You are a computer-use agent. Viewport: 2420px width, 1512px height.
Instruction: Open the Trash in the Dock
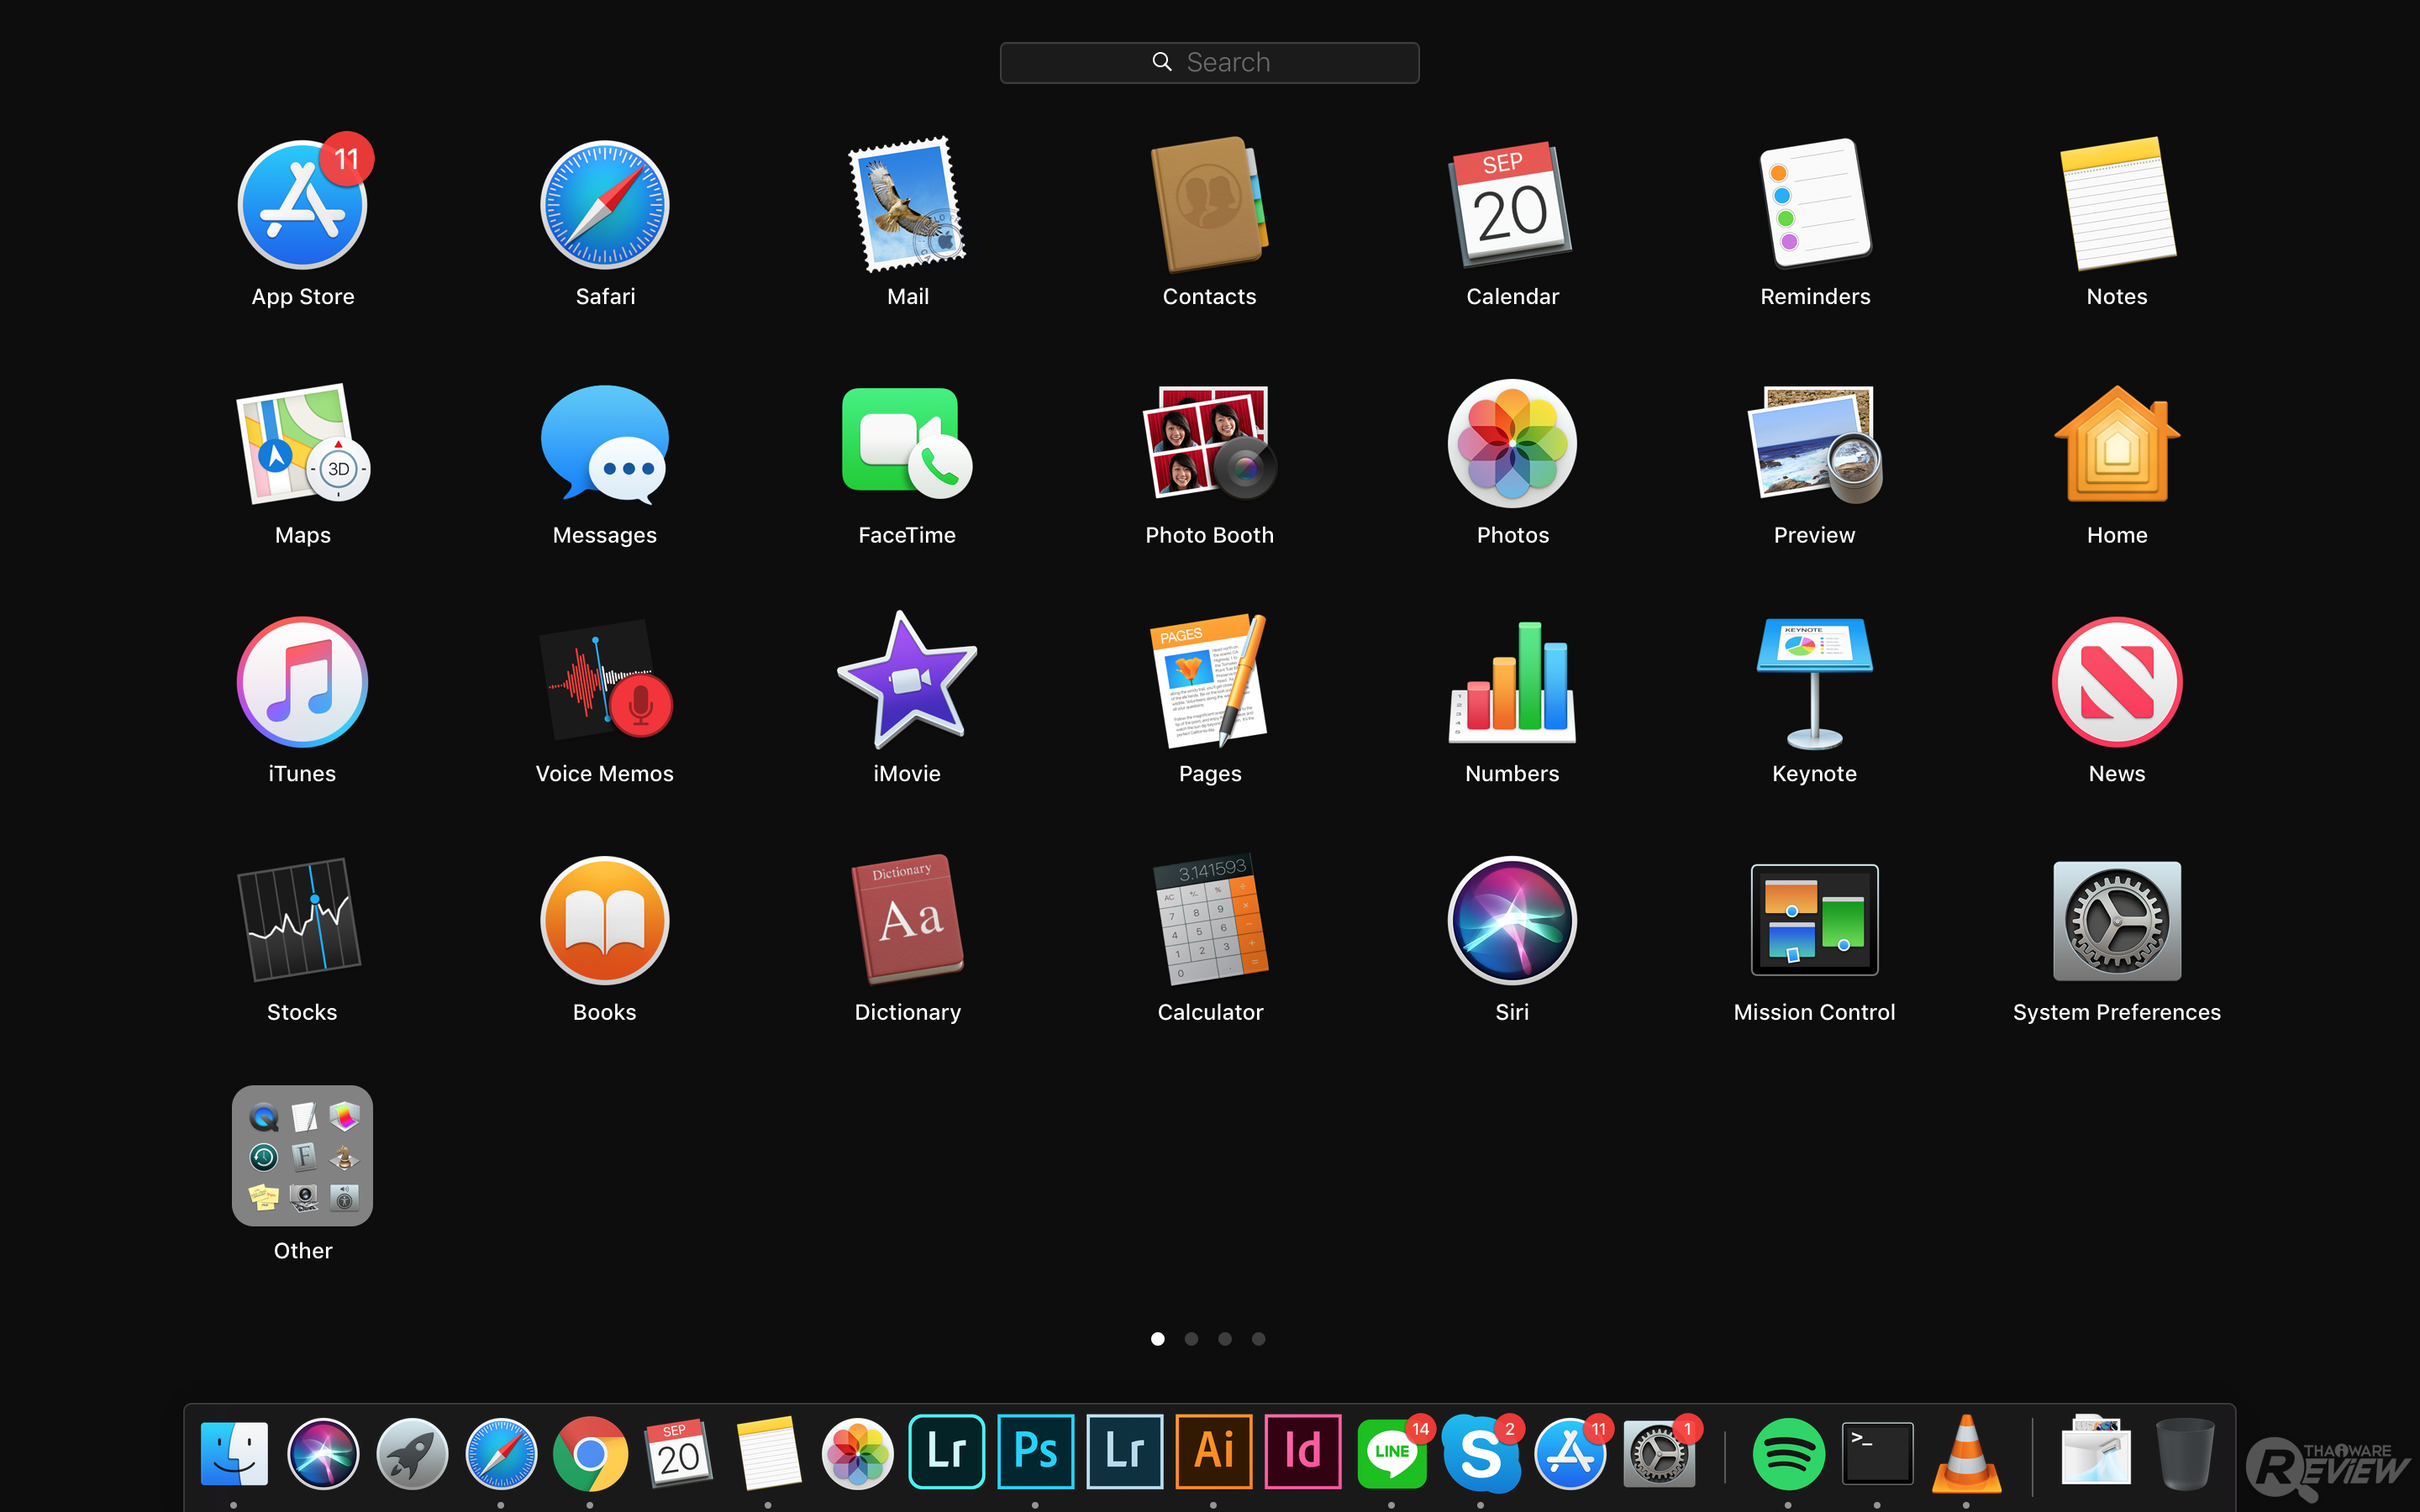(x=2184, y=1453)
